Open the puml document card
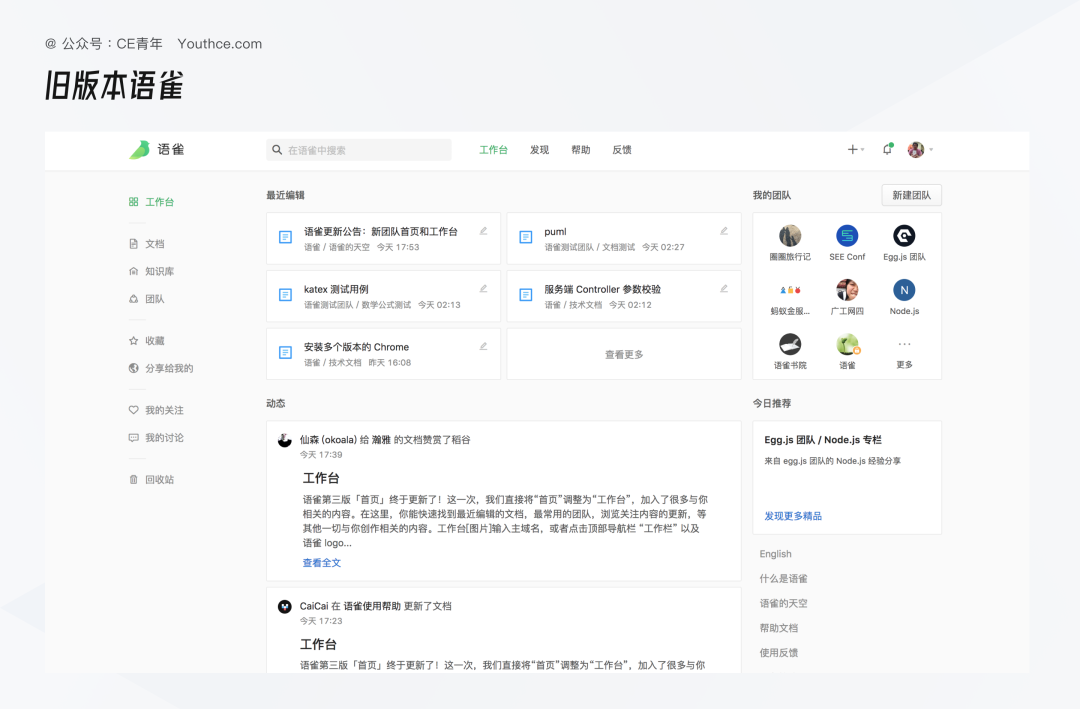Image resolution: width=1080 pixels, height=709 pixels. tap(624, 238)
